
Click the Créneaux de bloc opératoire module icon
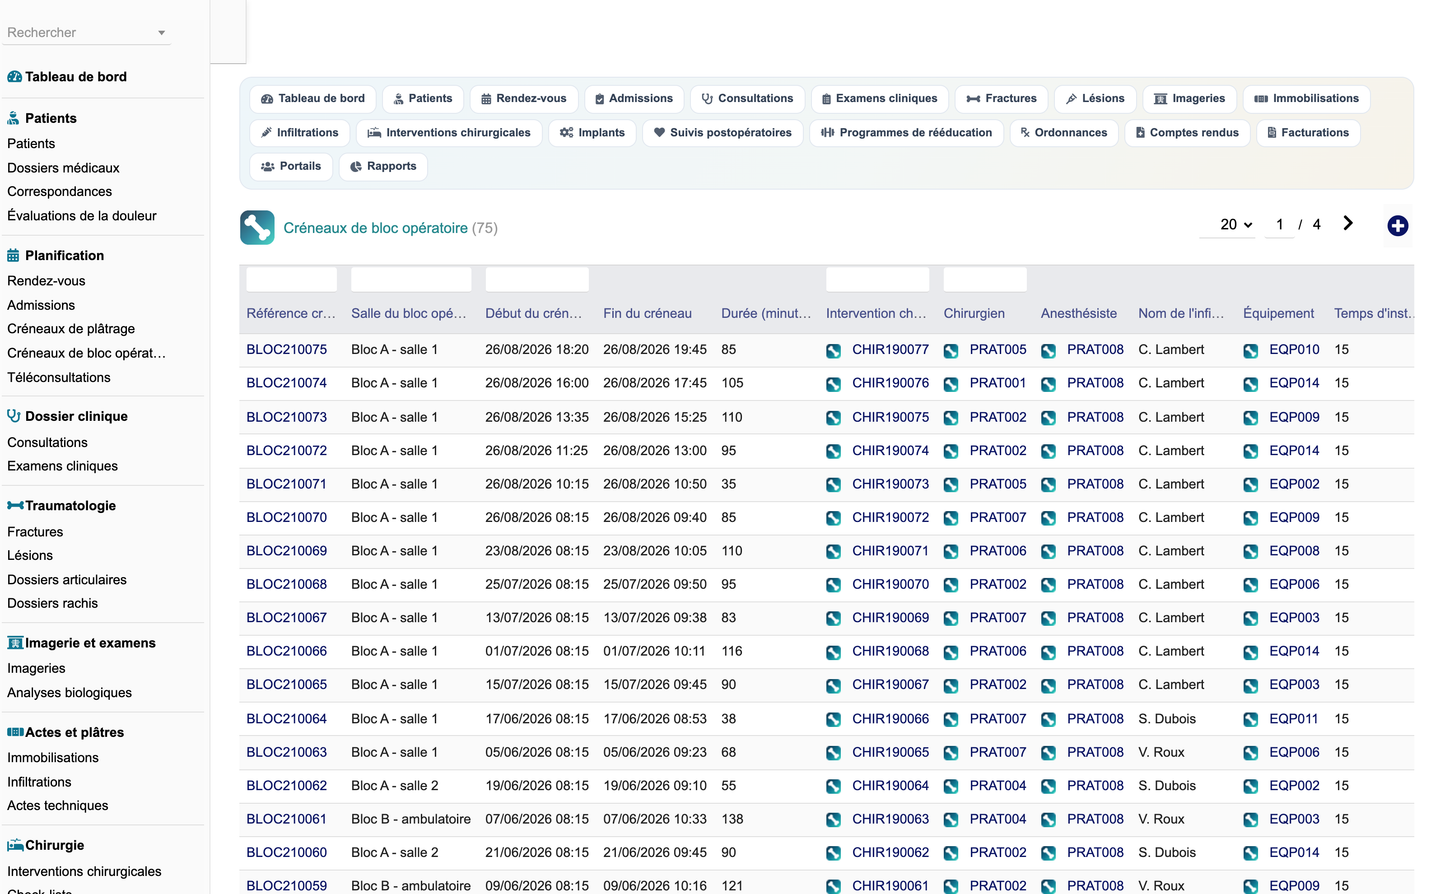coord(257,228)
